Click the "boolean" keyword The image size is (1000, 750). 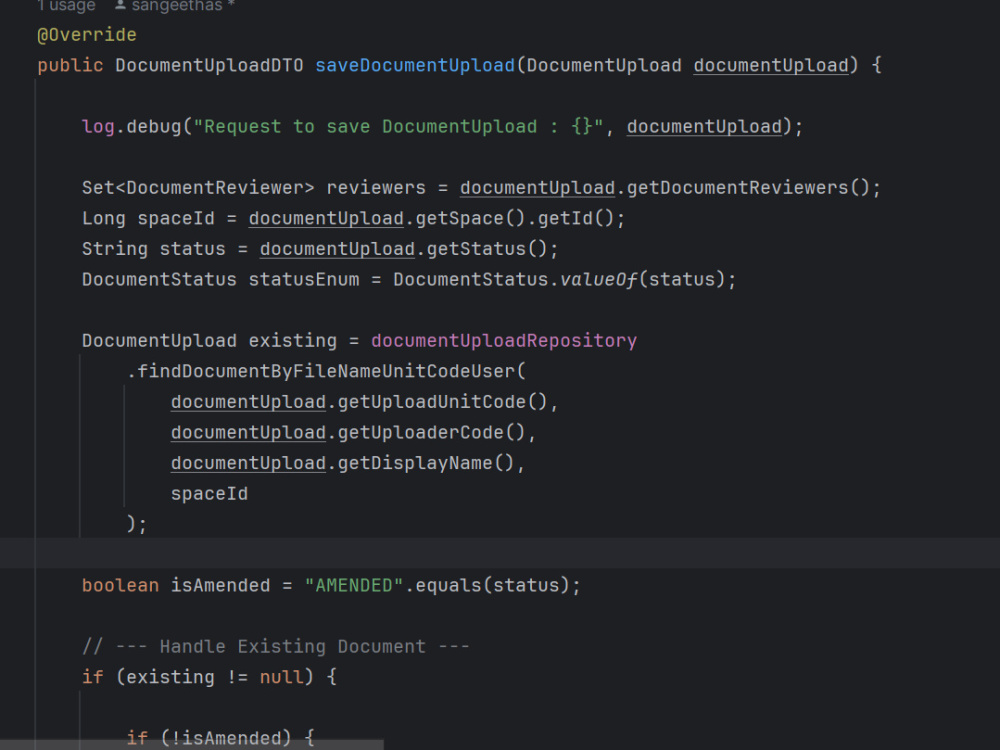point(121,585)
